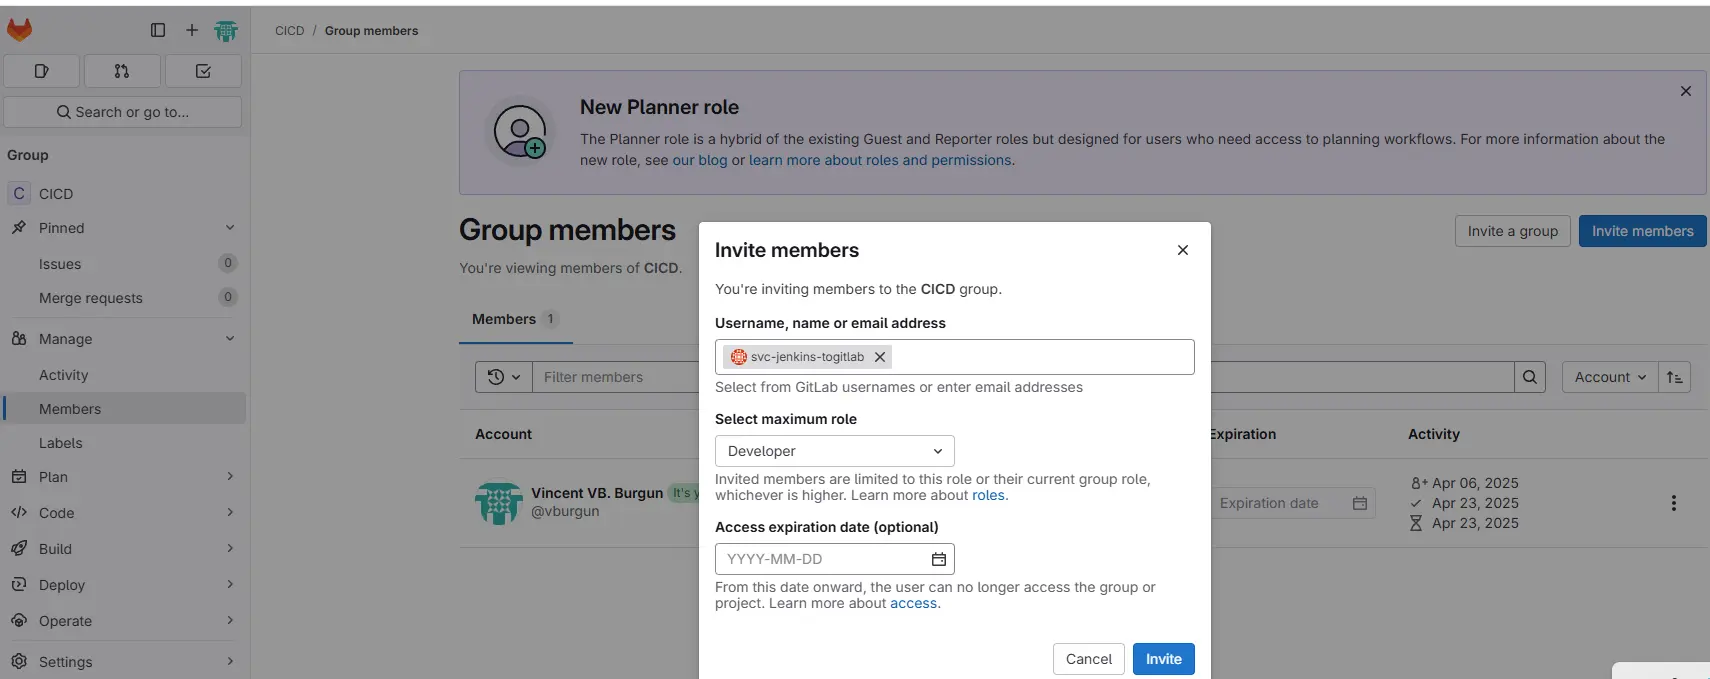Toggle the sort direction button
The width and height of the screenshot is (1710, 679).
[1675, 377]
